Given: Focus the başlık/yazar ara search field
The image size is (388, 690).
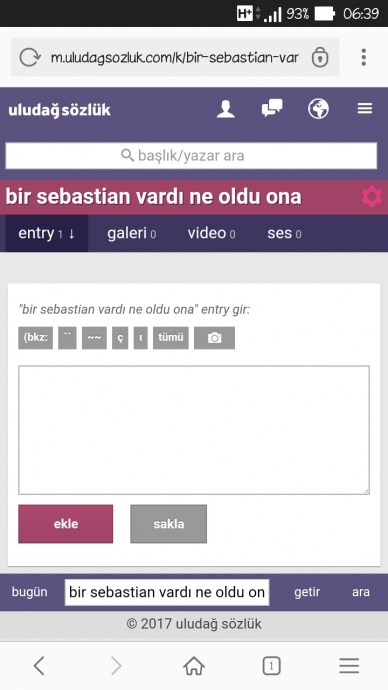Looking at the screenshot, I should [x=191, y=155].
